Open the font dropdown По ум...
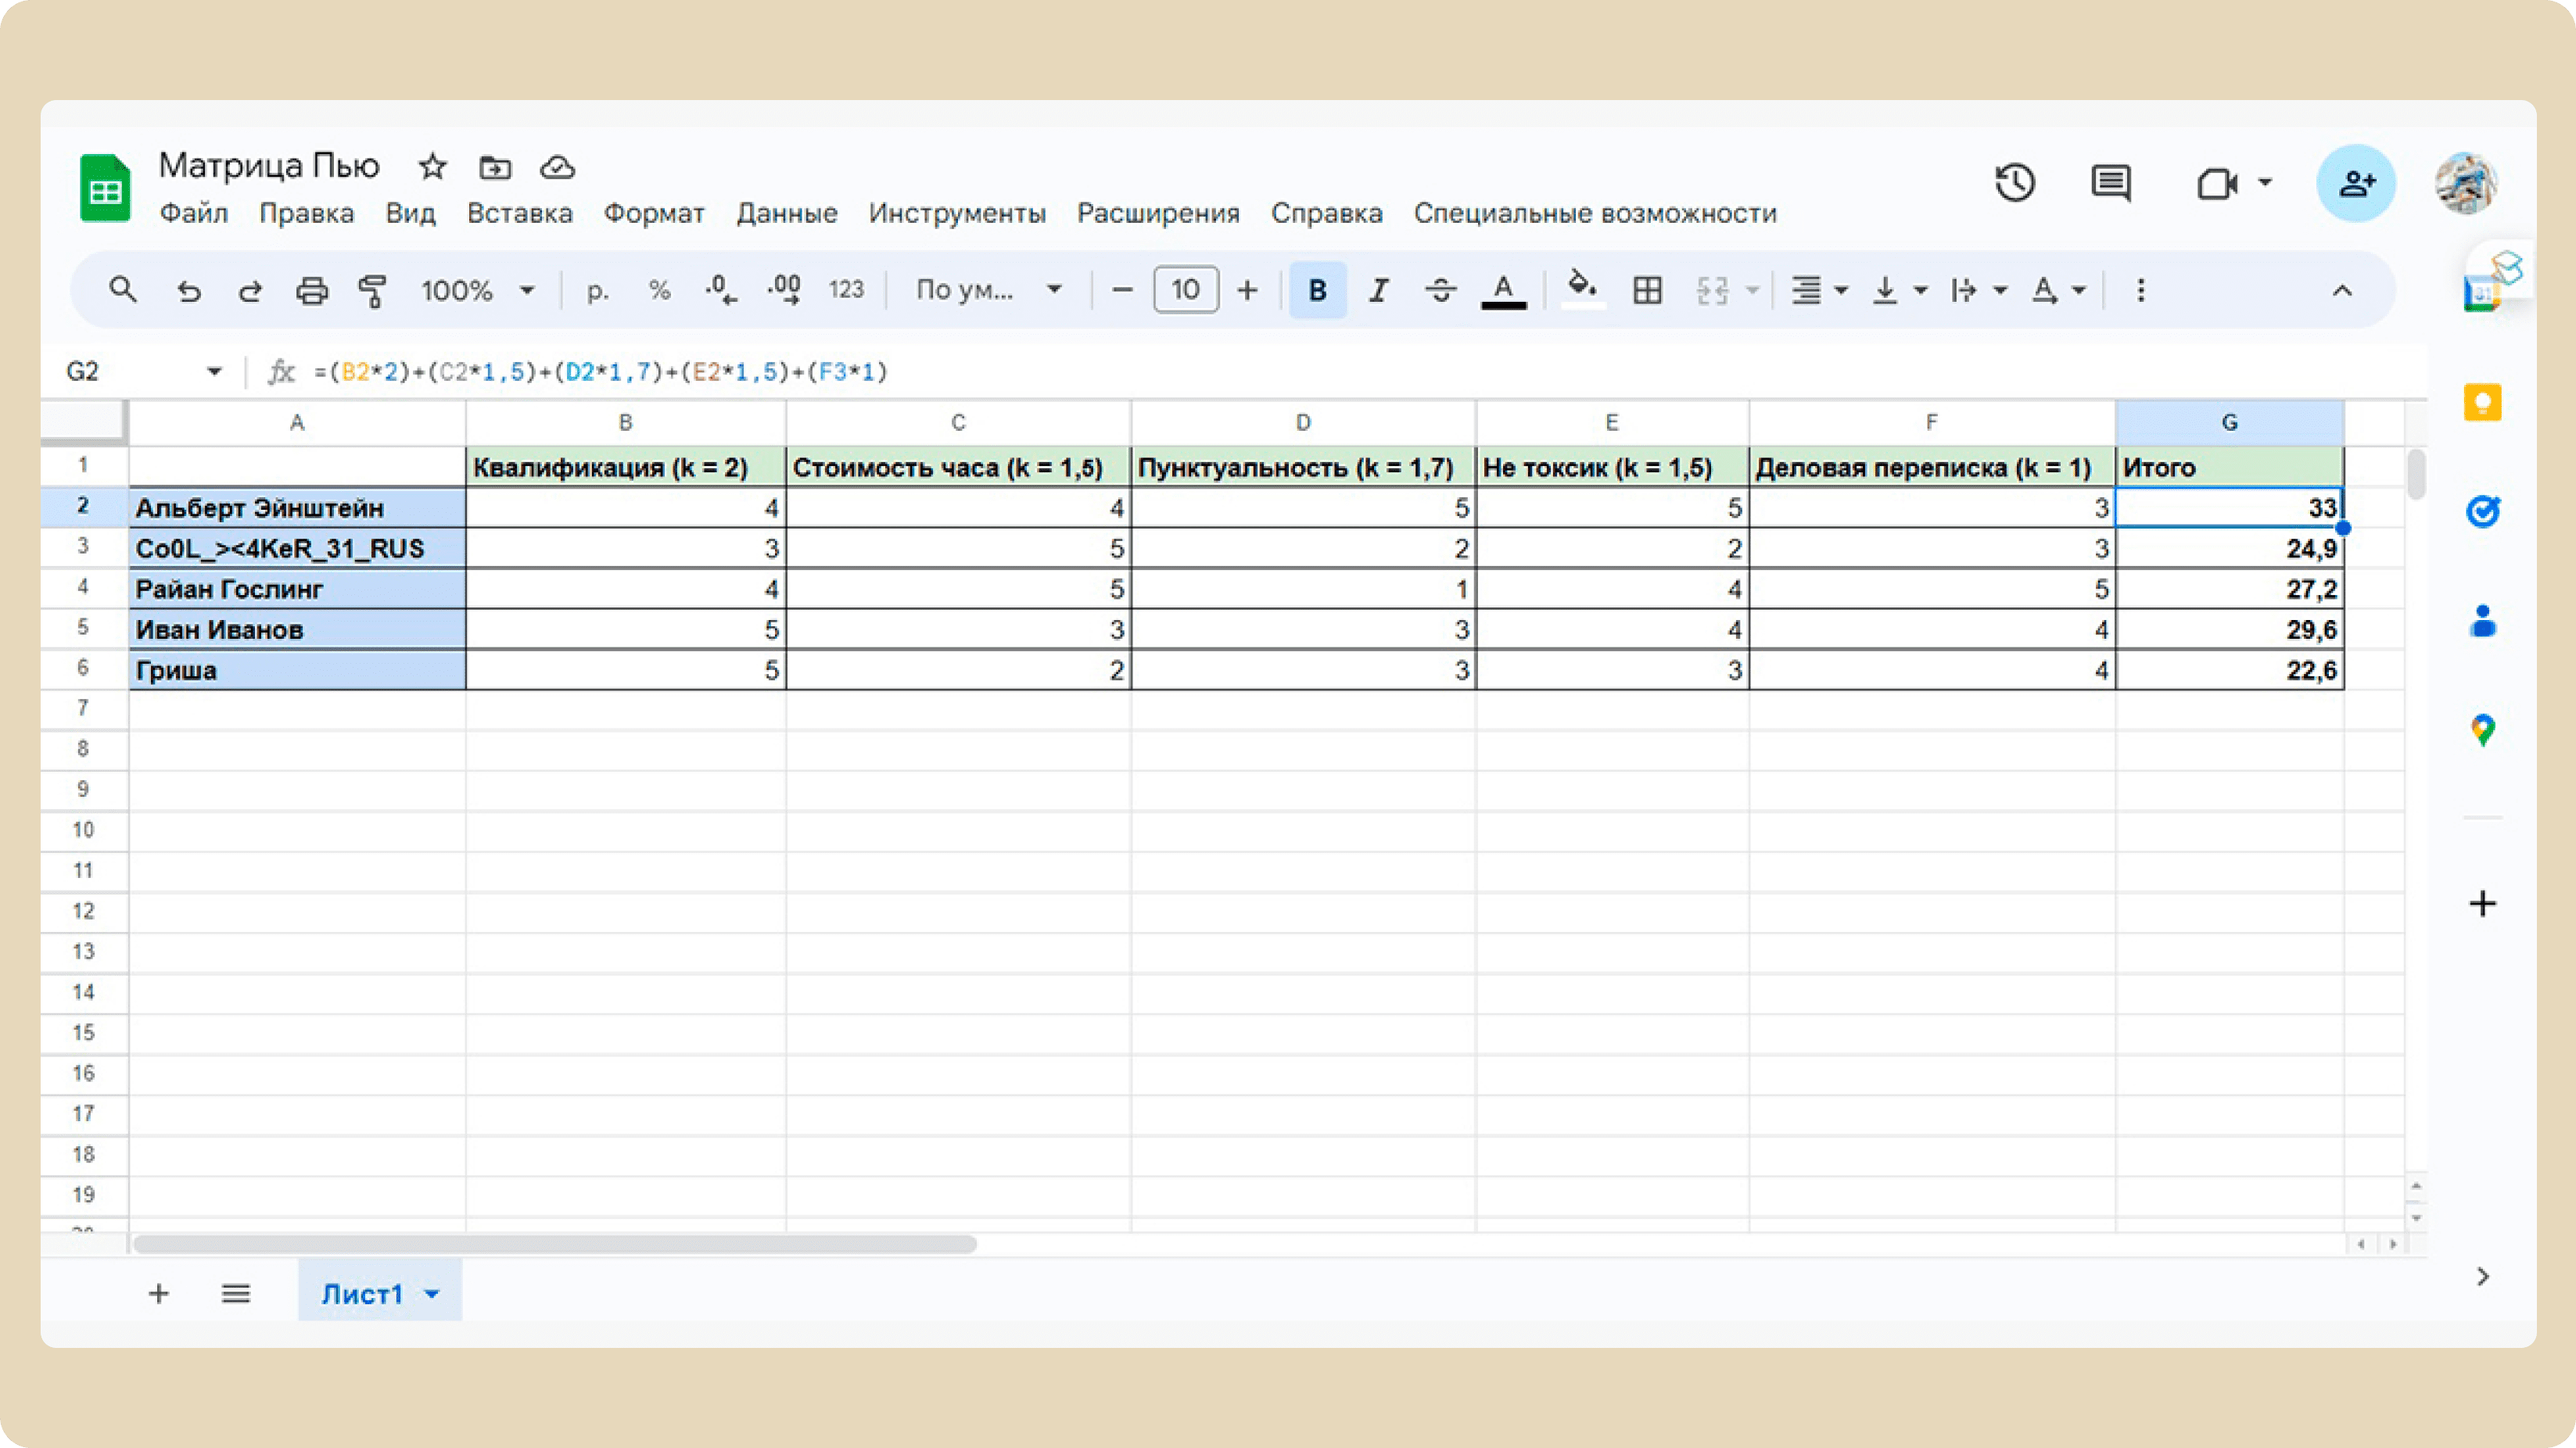2576x1448 pixels. coord(988,291)
